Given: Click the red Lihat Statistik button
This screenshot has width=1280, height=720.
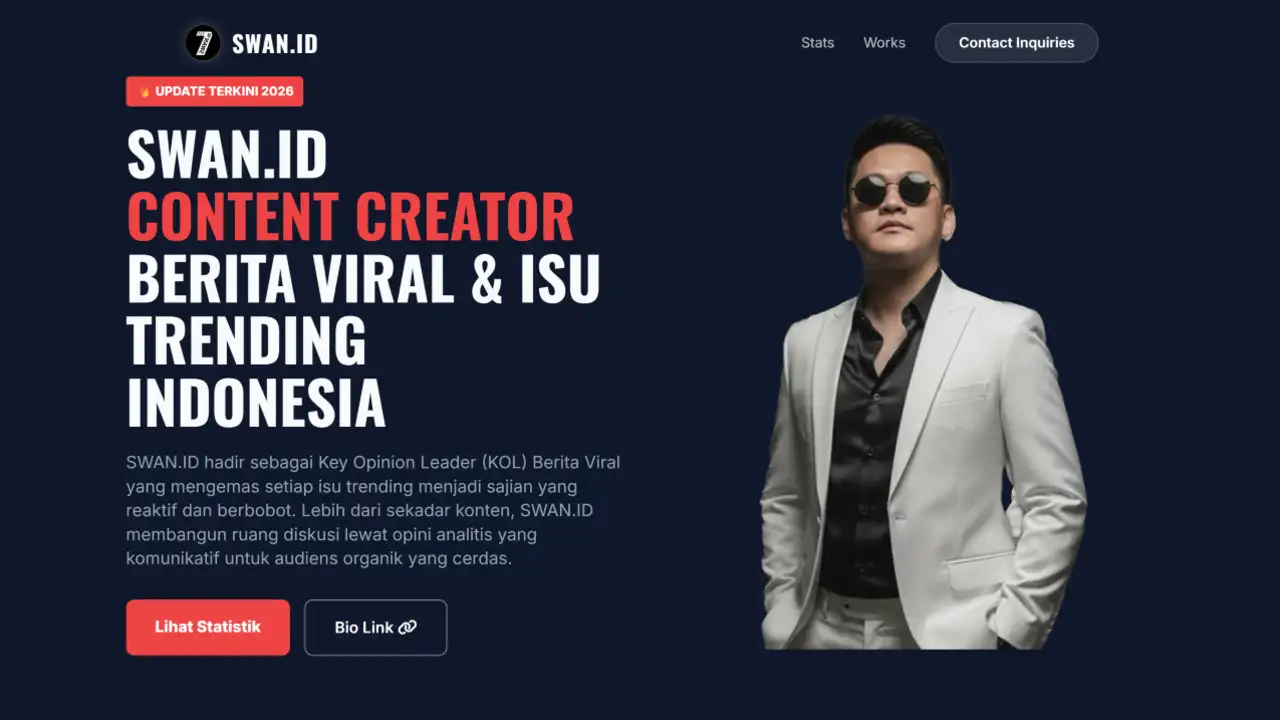Looking at the screenshot, I should coord(208,627).
